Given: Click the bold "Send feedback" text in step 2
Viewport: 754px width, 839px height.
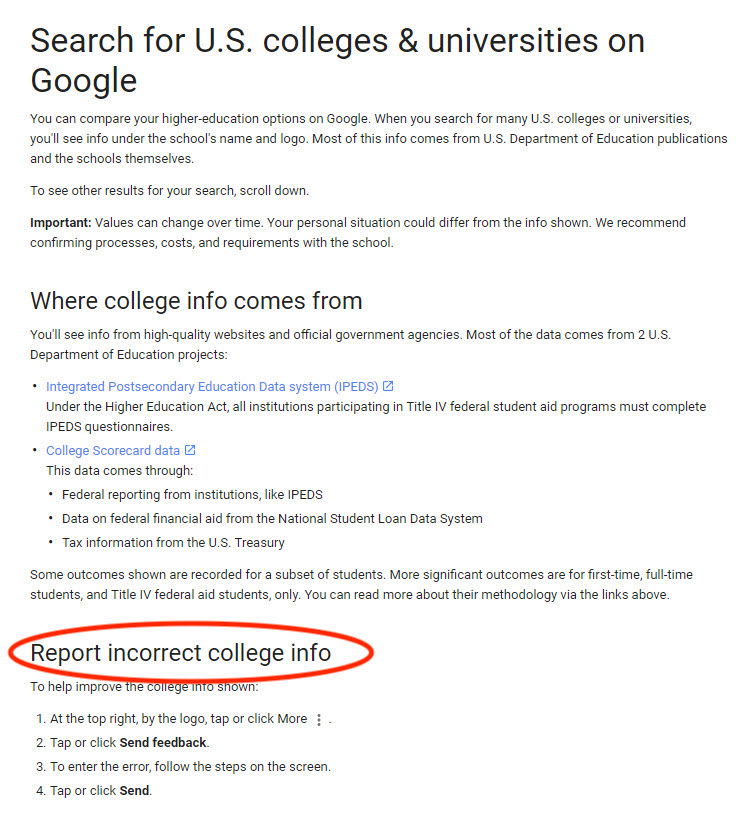Looking at the screenshot, I should point(163,743).
